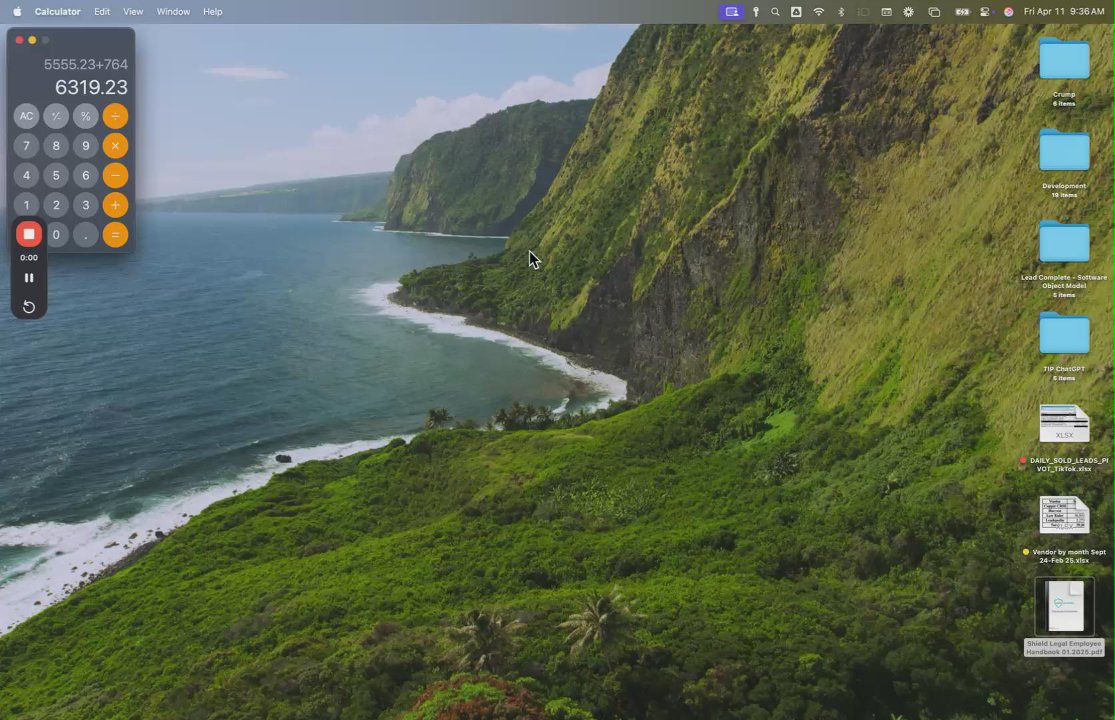Tap the digit 0 key

coord(57,235)
